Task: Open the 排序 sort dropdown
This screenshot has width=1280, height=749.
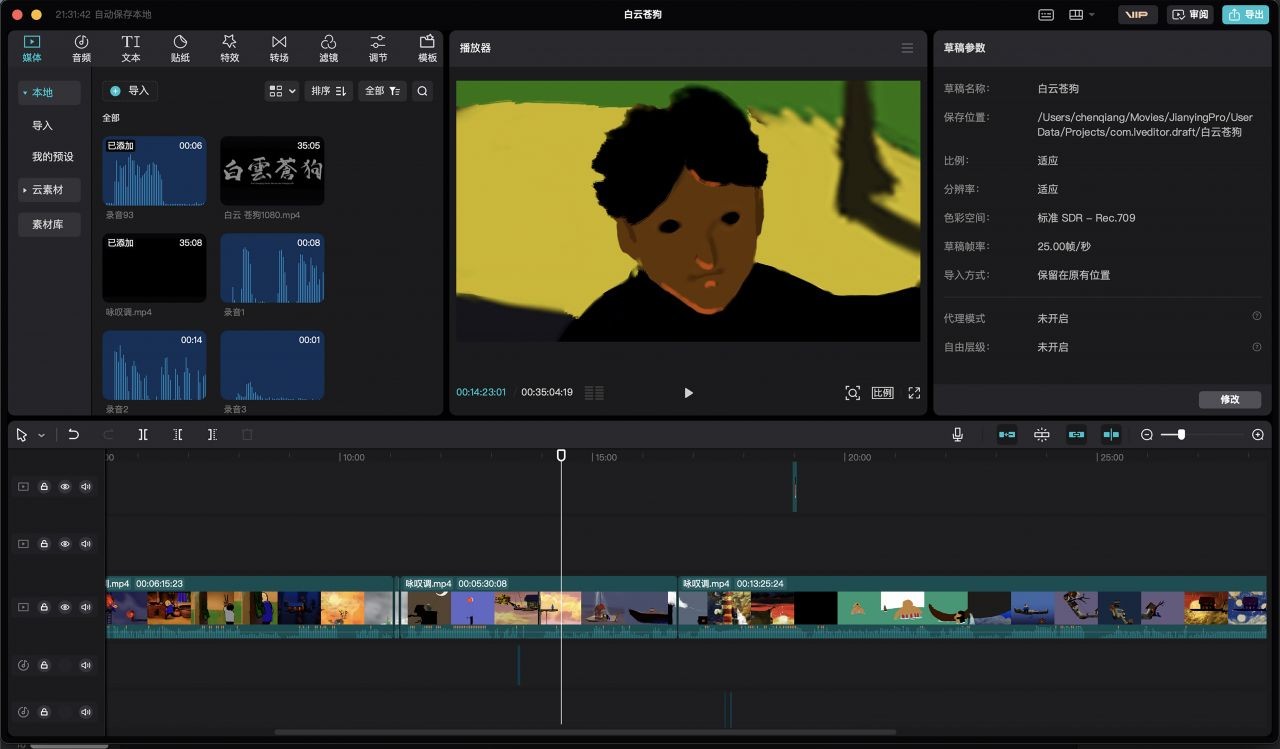Action: (x=328, y=91)
